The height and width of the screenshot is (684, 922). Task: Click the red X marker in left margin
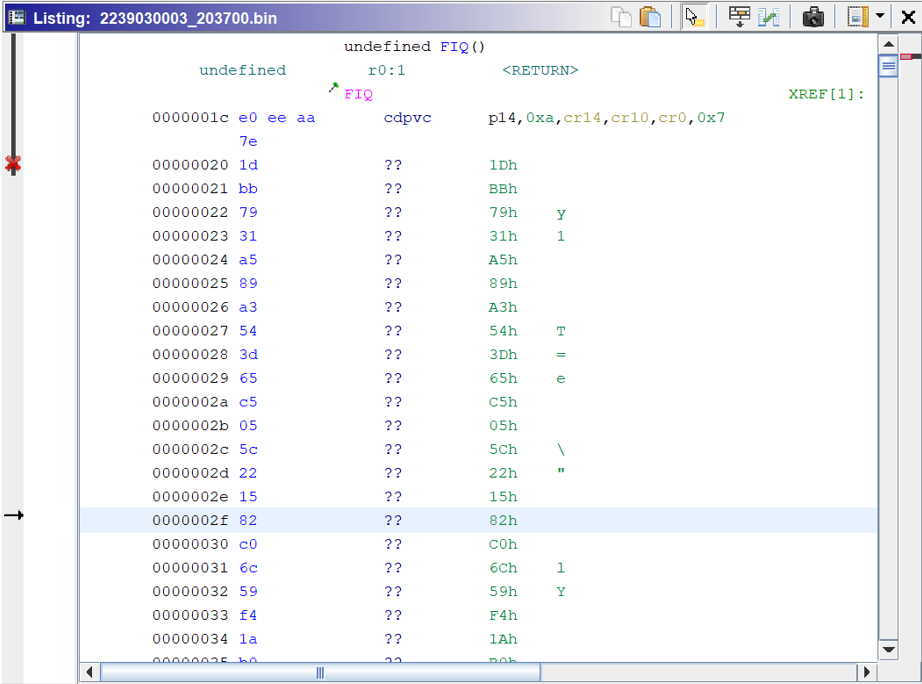(13, 165)
